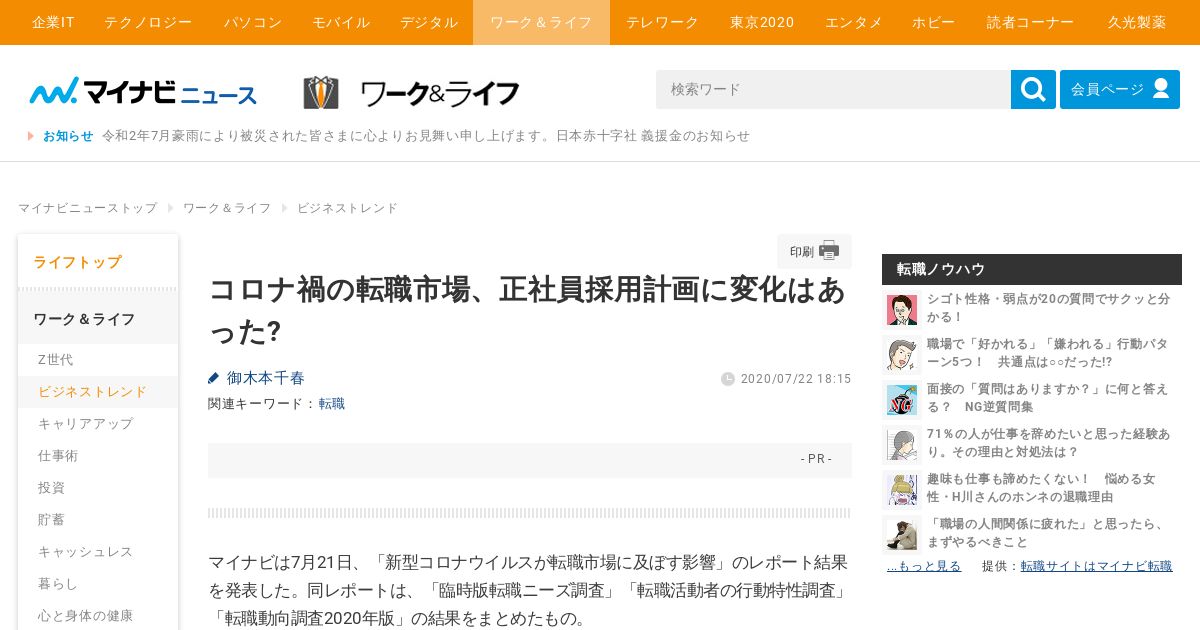Select the 東京2020 nav tab
The image size is (1200, 630).
point(762,22)
